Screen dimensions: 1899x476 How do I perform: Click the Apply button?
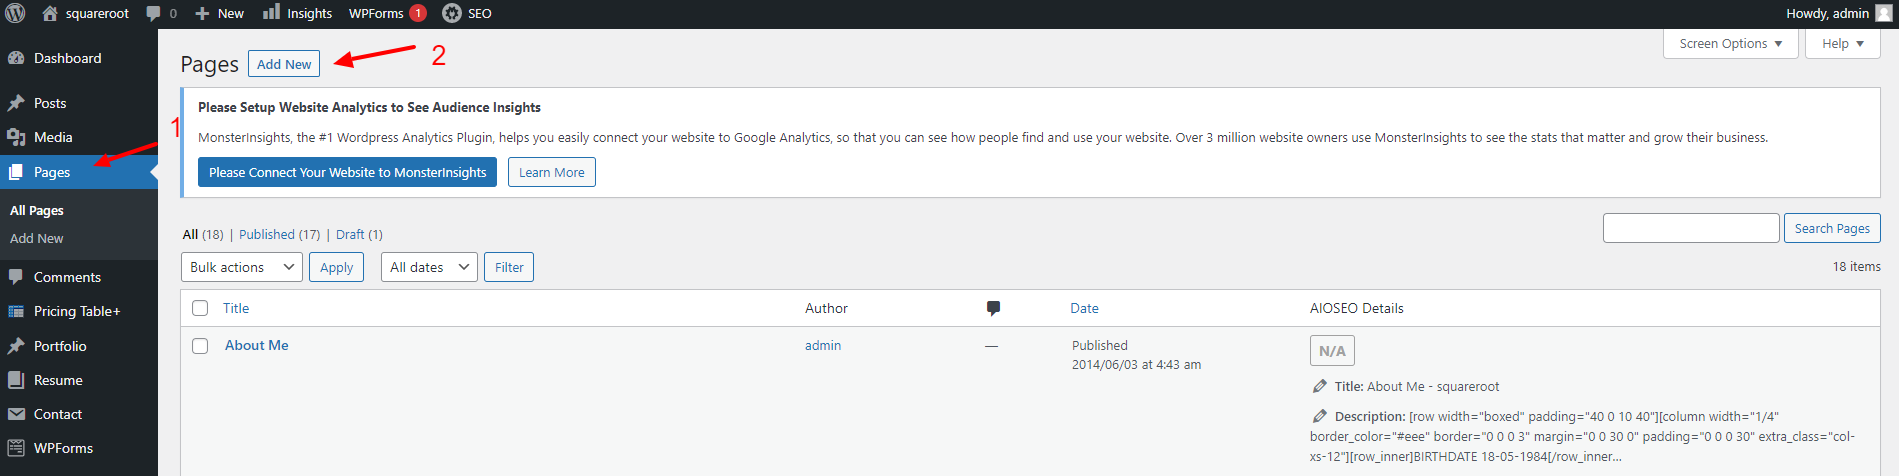pos(337,267)
